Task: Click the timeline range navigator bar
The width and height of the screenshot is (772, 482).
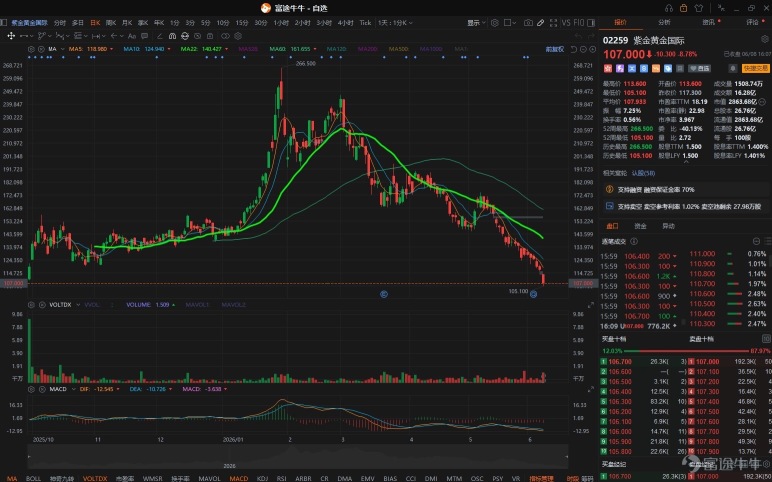Action: point(298,456)
